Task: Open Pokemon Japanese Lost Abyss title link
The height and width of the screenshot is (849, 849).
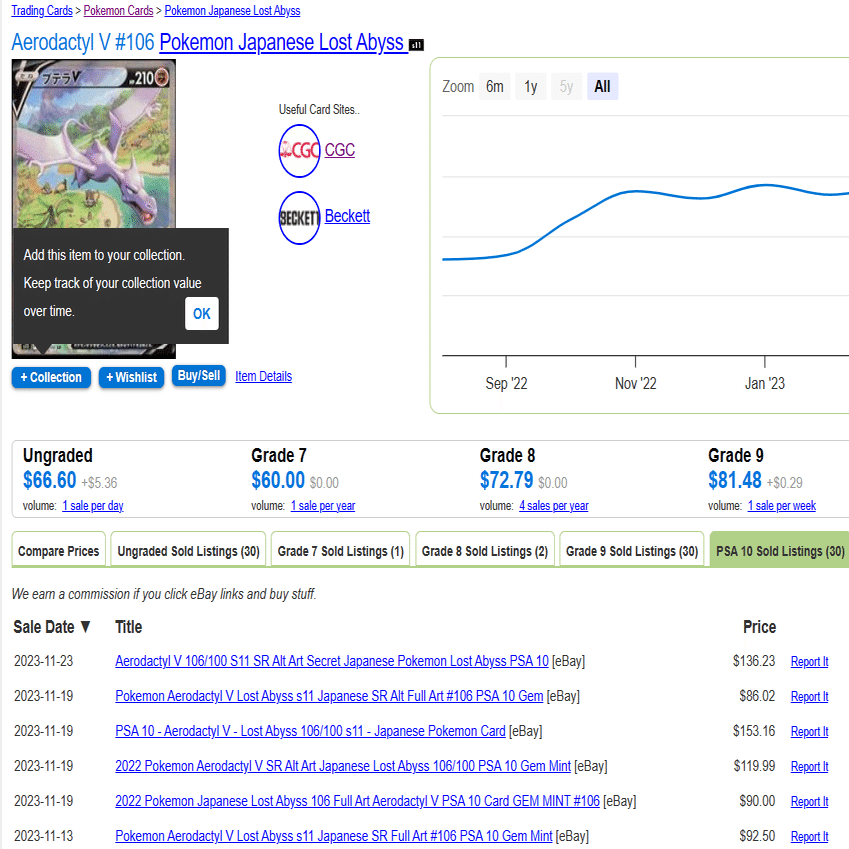Action: tap(284, 42)
